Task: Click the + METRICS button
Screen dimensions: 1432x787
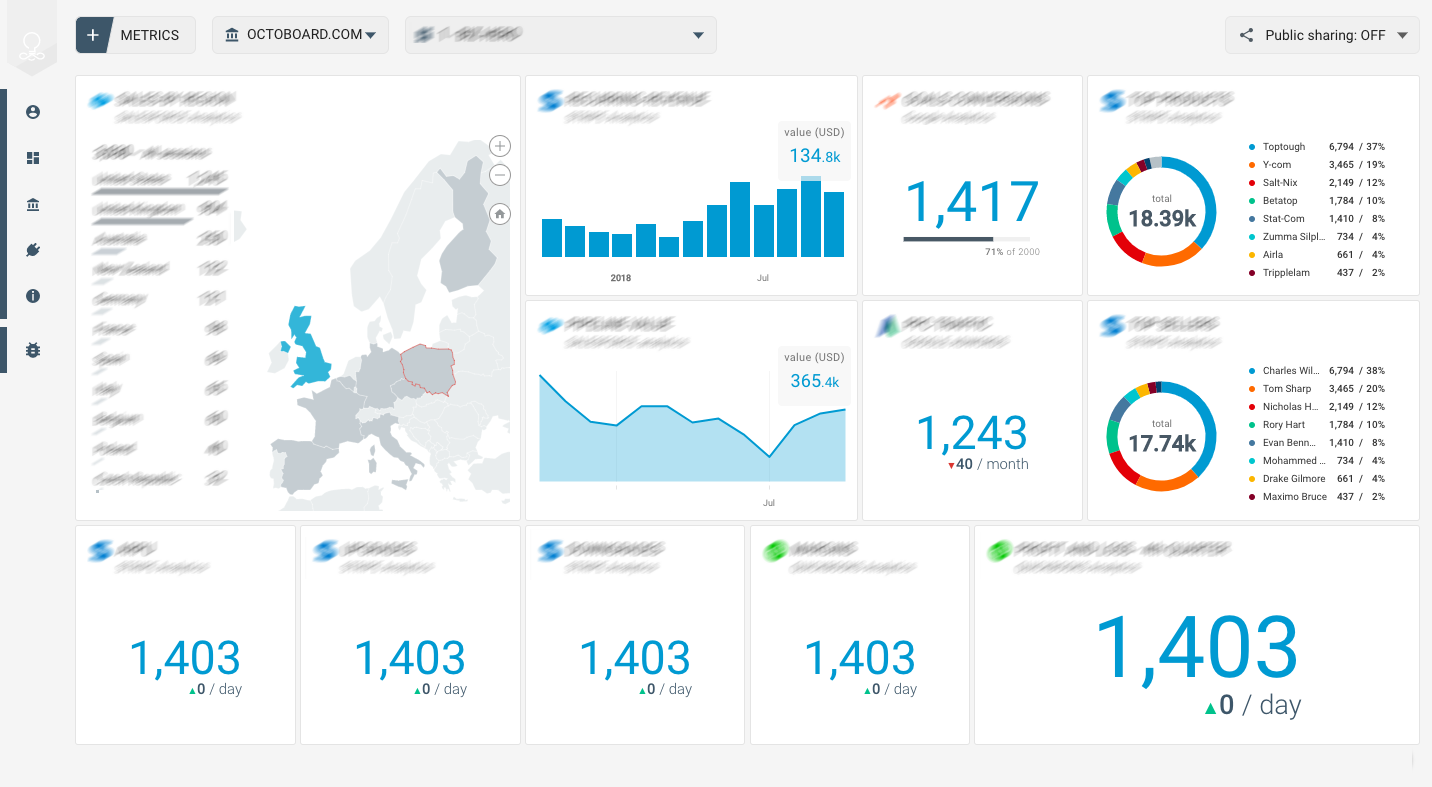Action: (135, 34)
